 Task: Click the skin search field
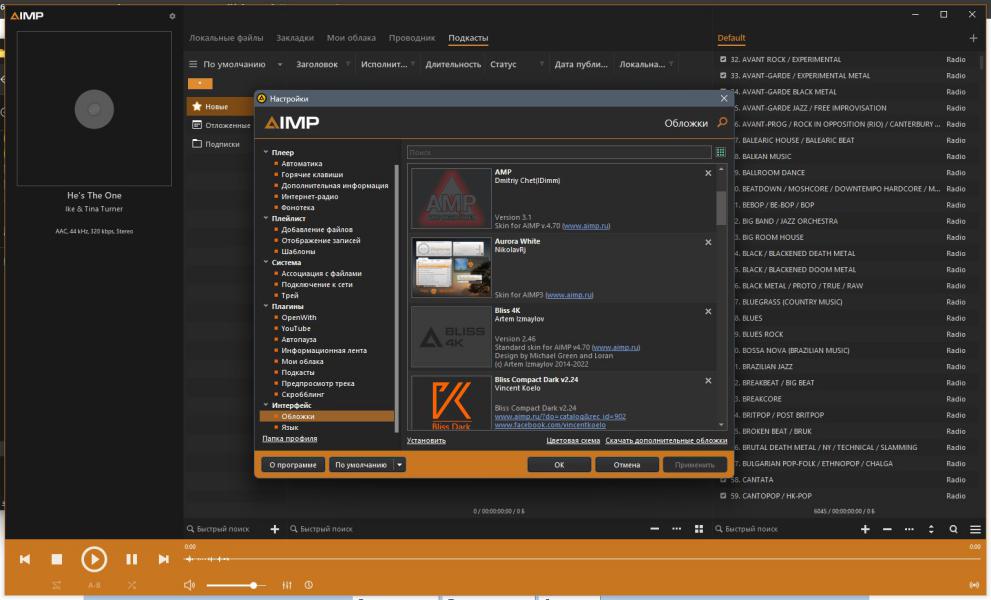(x=559, y=152)
